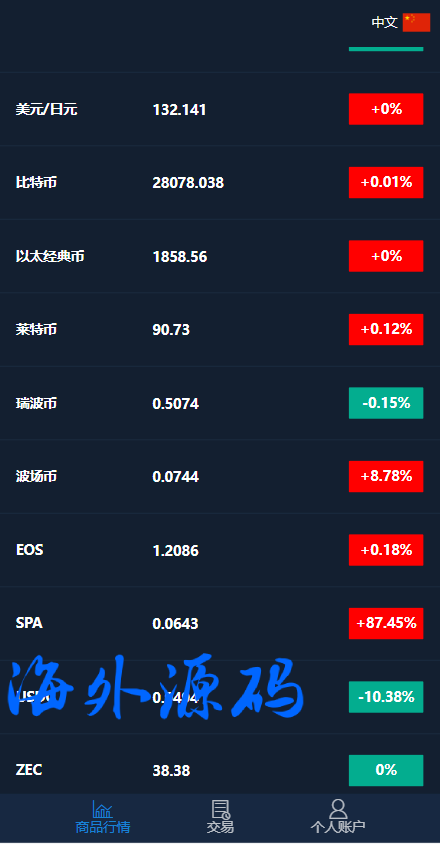The width and height of the screenshot is (440, 844).
Task: Click the 0% badge for ZEC
Action: [386, 770]
